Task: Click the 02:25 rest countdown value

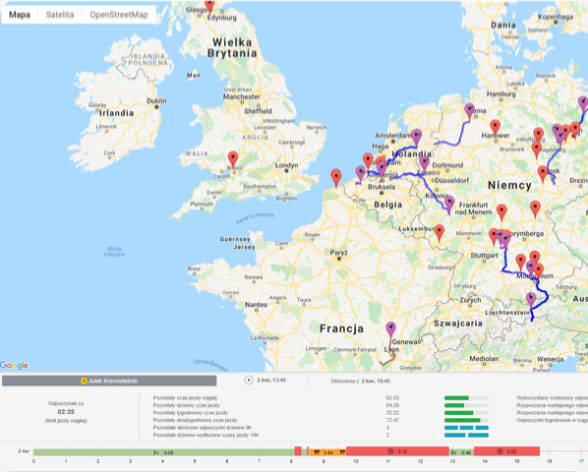Action: 66,412
